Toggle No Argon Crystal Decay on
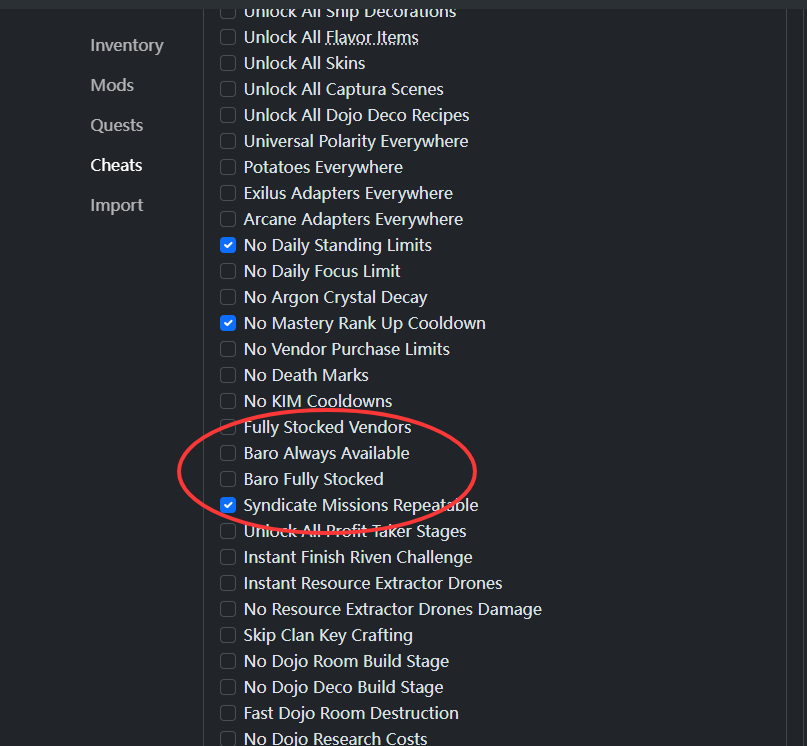 (228, 297)
